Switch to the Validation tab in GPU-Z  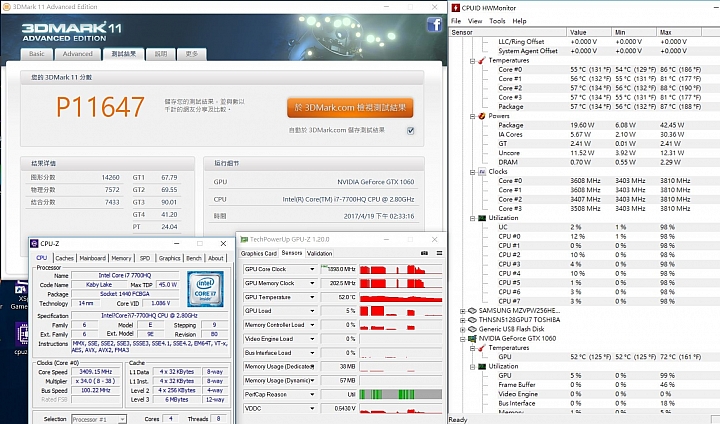pyautogui.click(x=319, y=254)
